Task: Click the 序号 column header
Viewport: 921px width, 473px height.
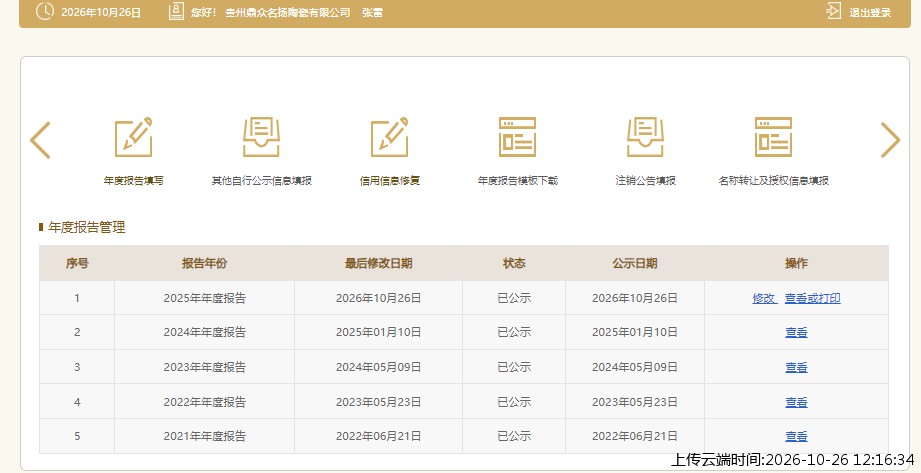Action: pyautogui.click(x=77, y=263)
